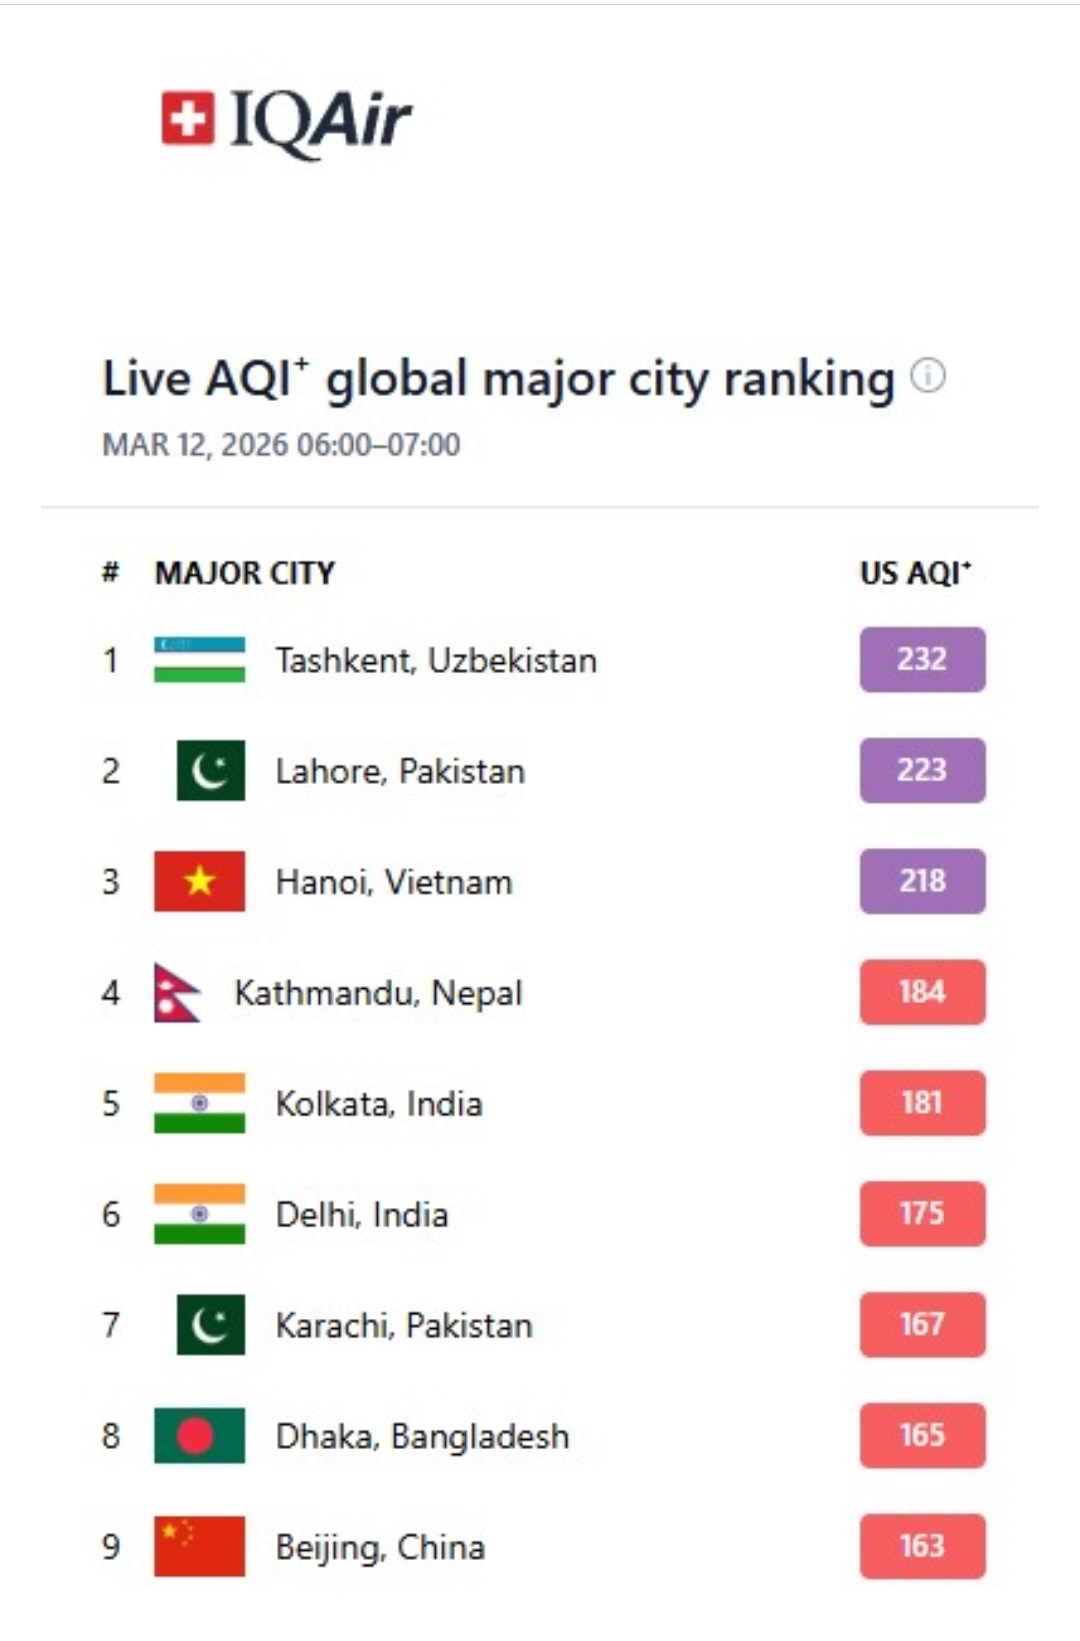Click the Uzbekistan flag icon
This screenshot has width=1080, height=1641.
(199, 660)
